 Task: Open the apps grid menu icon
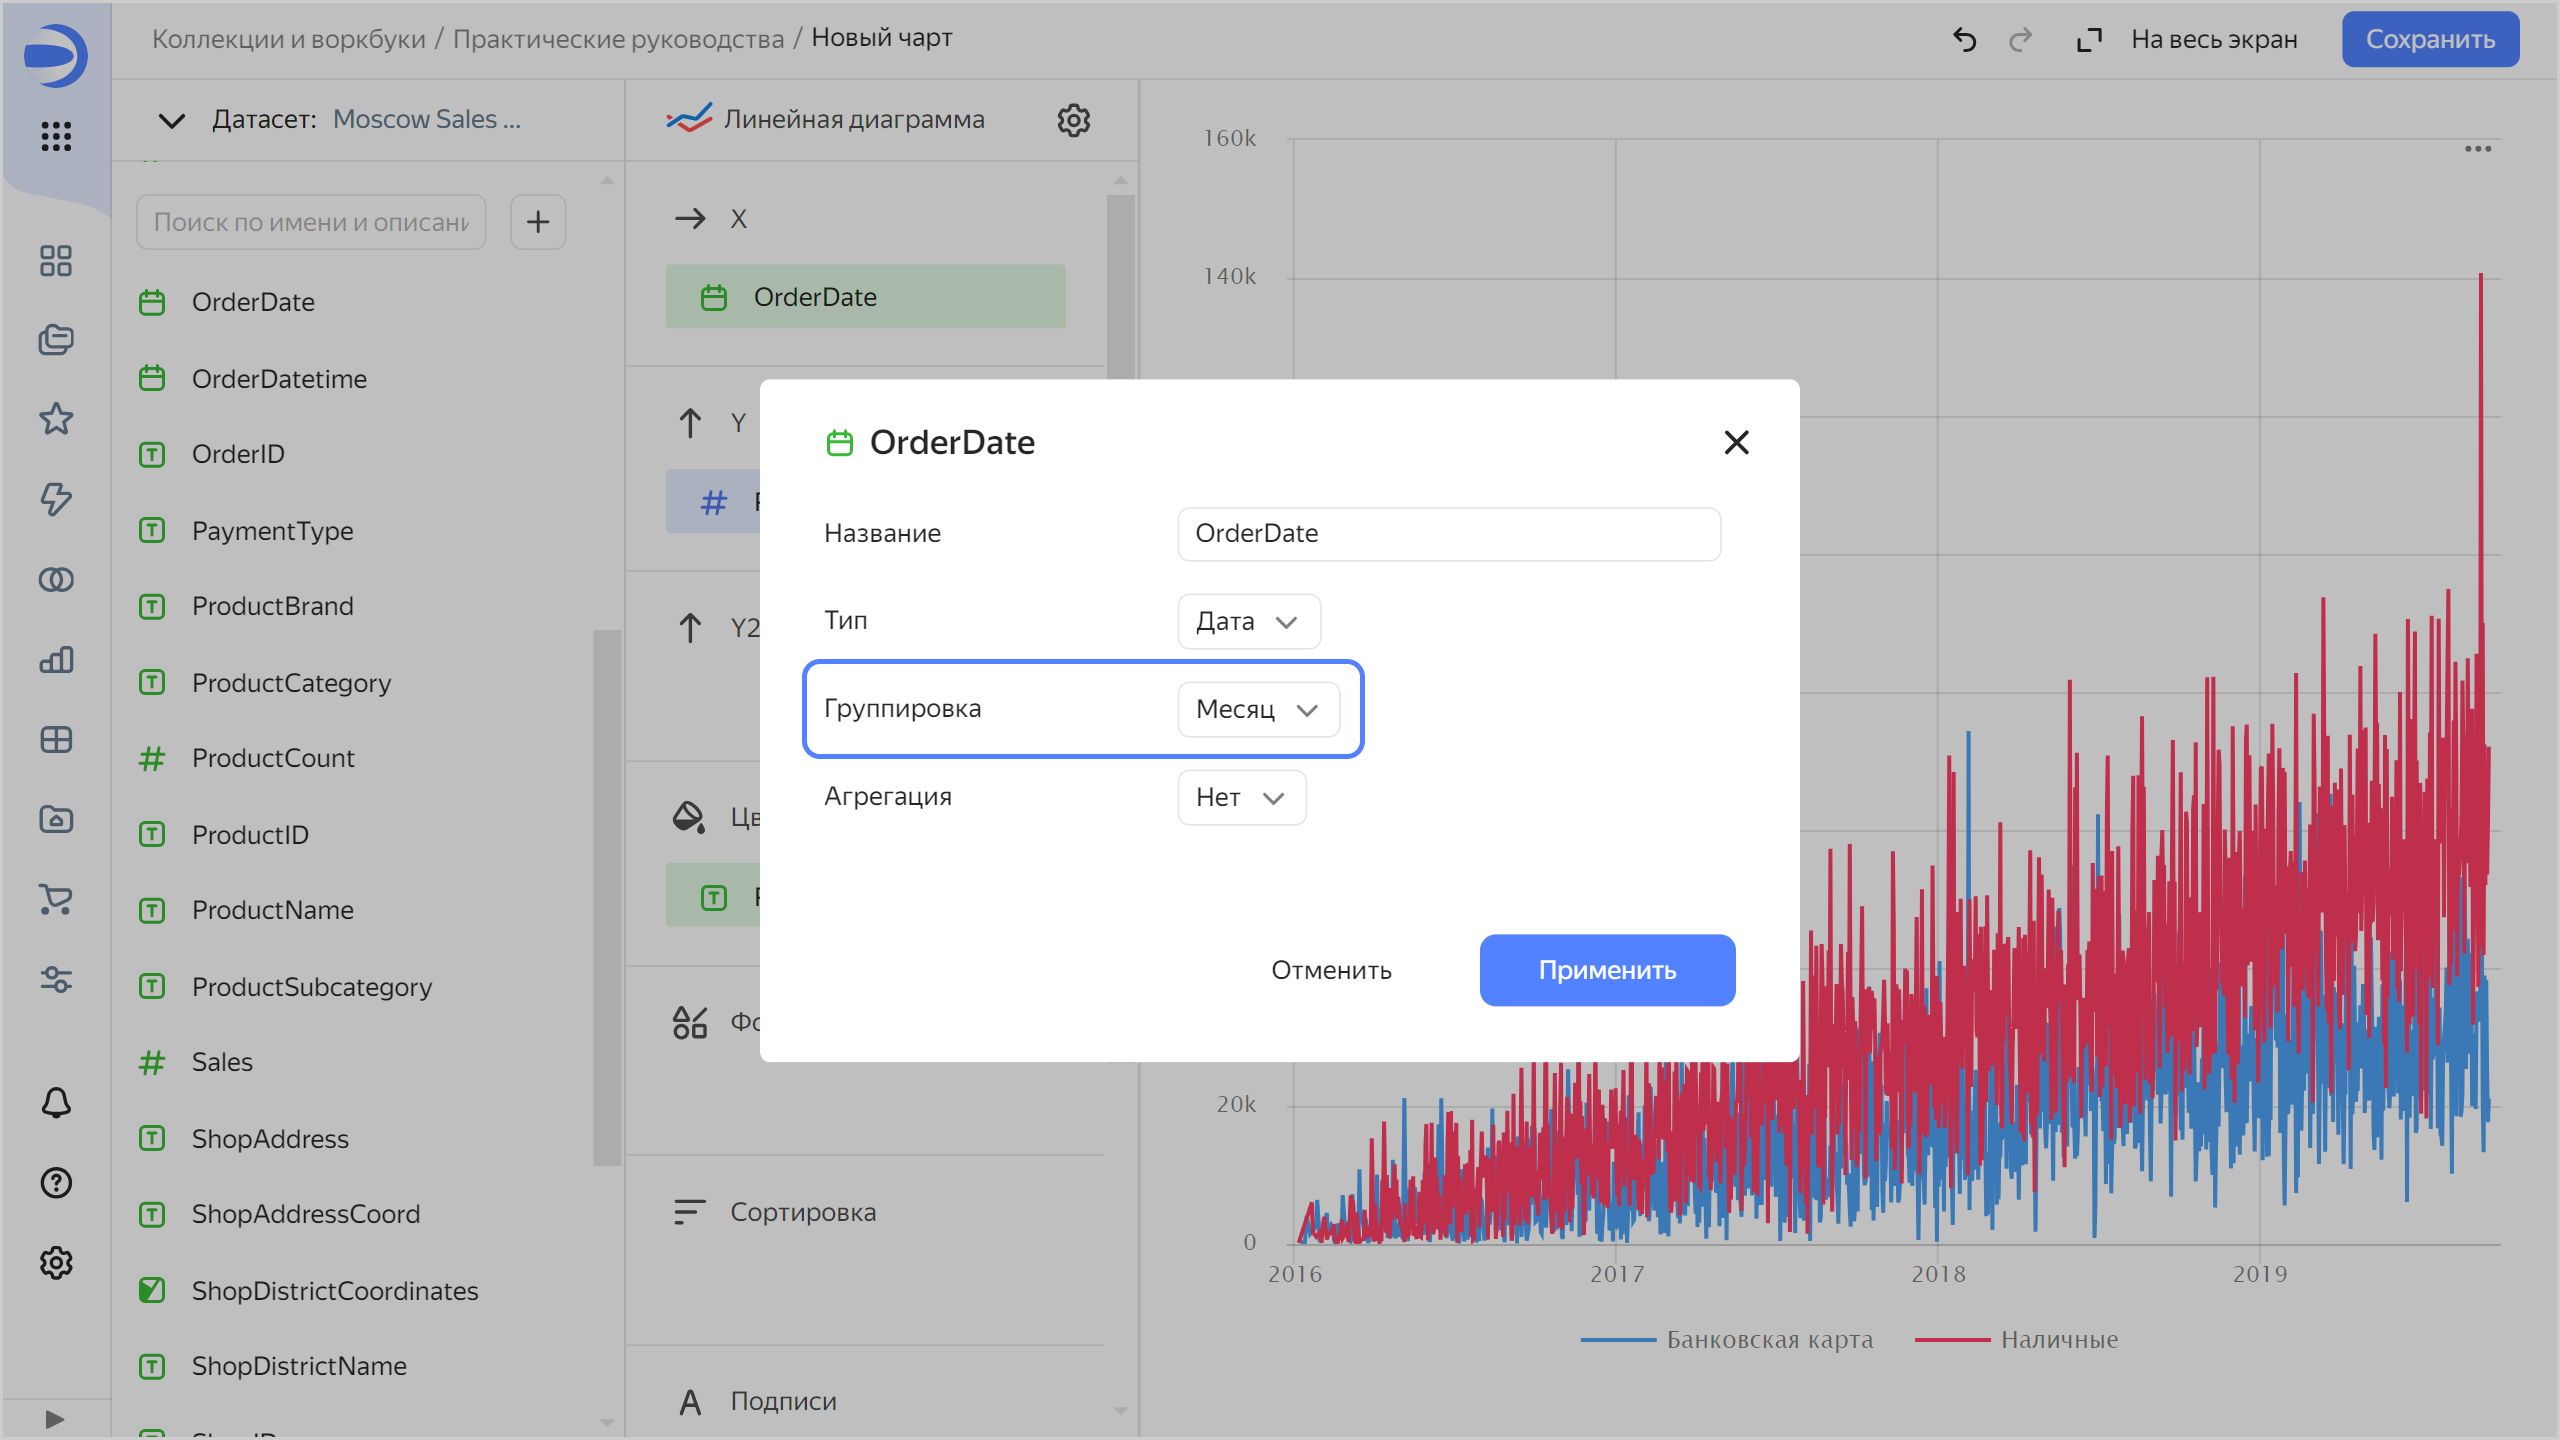point(56,136)
